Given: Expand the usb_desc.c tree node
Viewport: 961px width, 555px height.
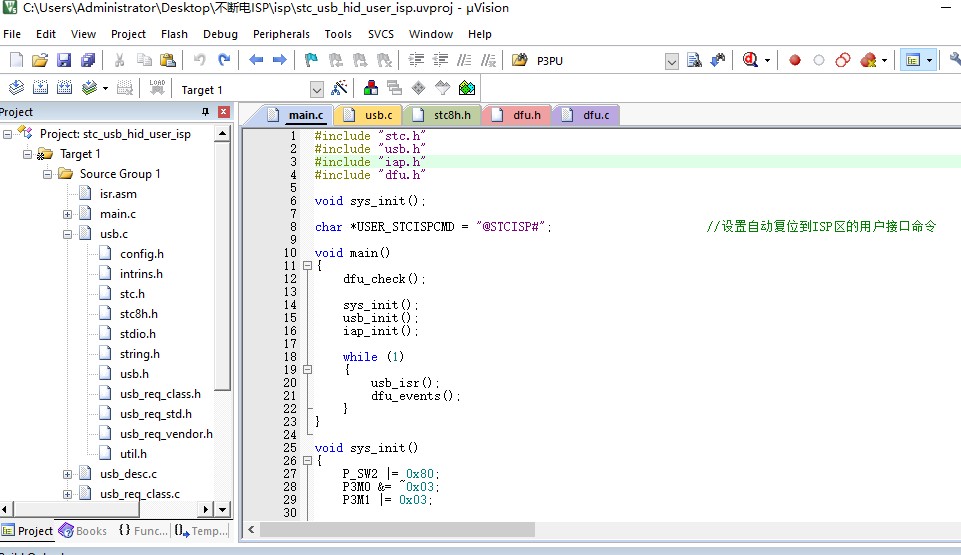Looking at the screenshot, I should click(x=67, y=474).
